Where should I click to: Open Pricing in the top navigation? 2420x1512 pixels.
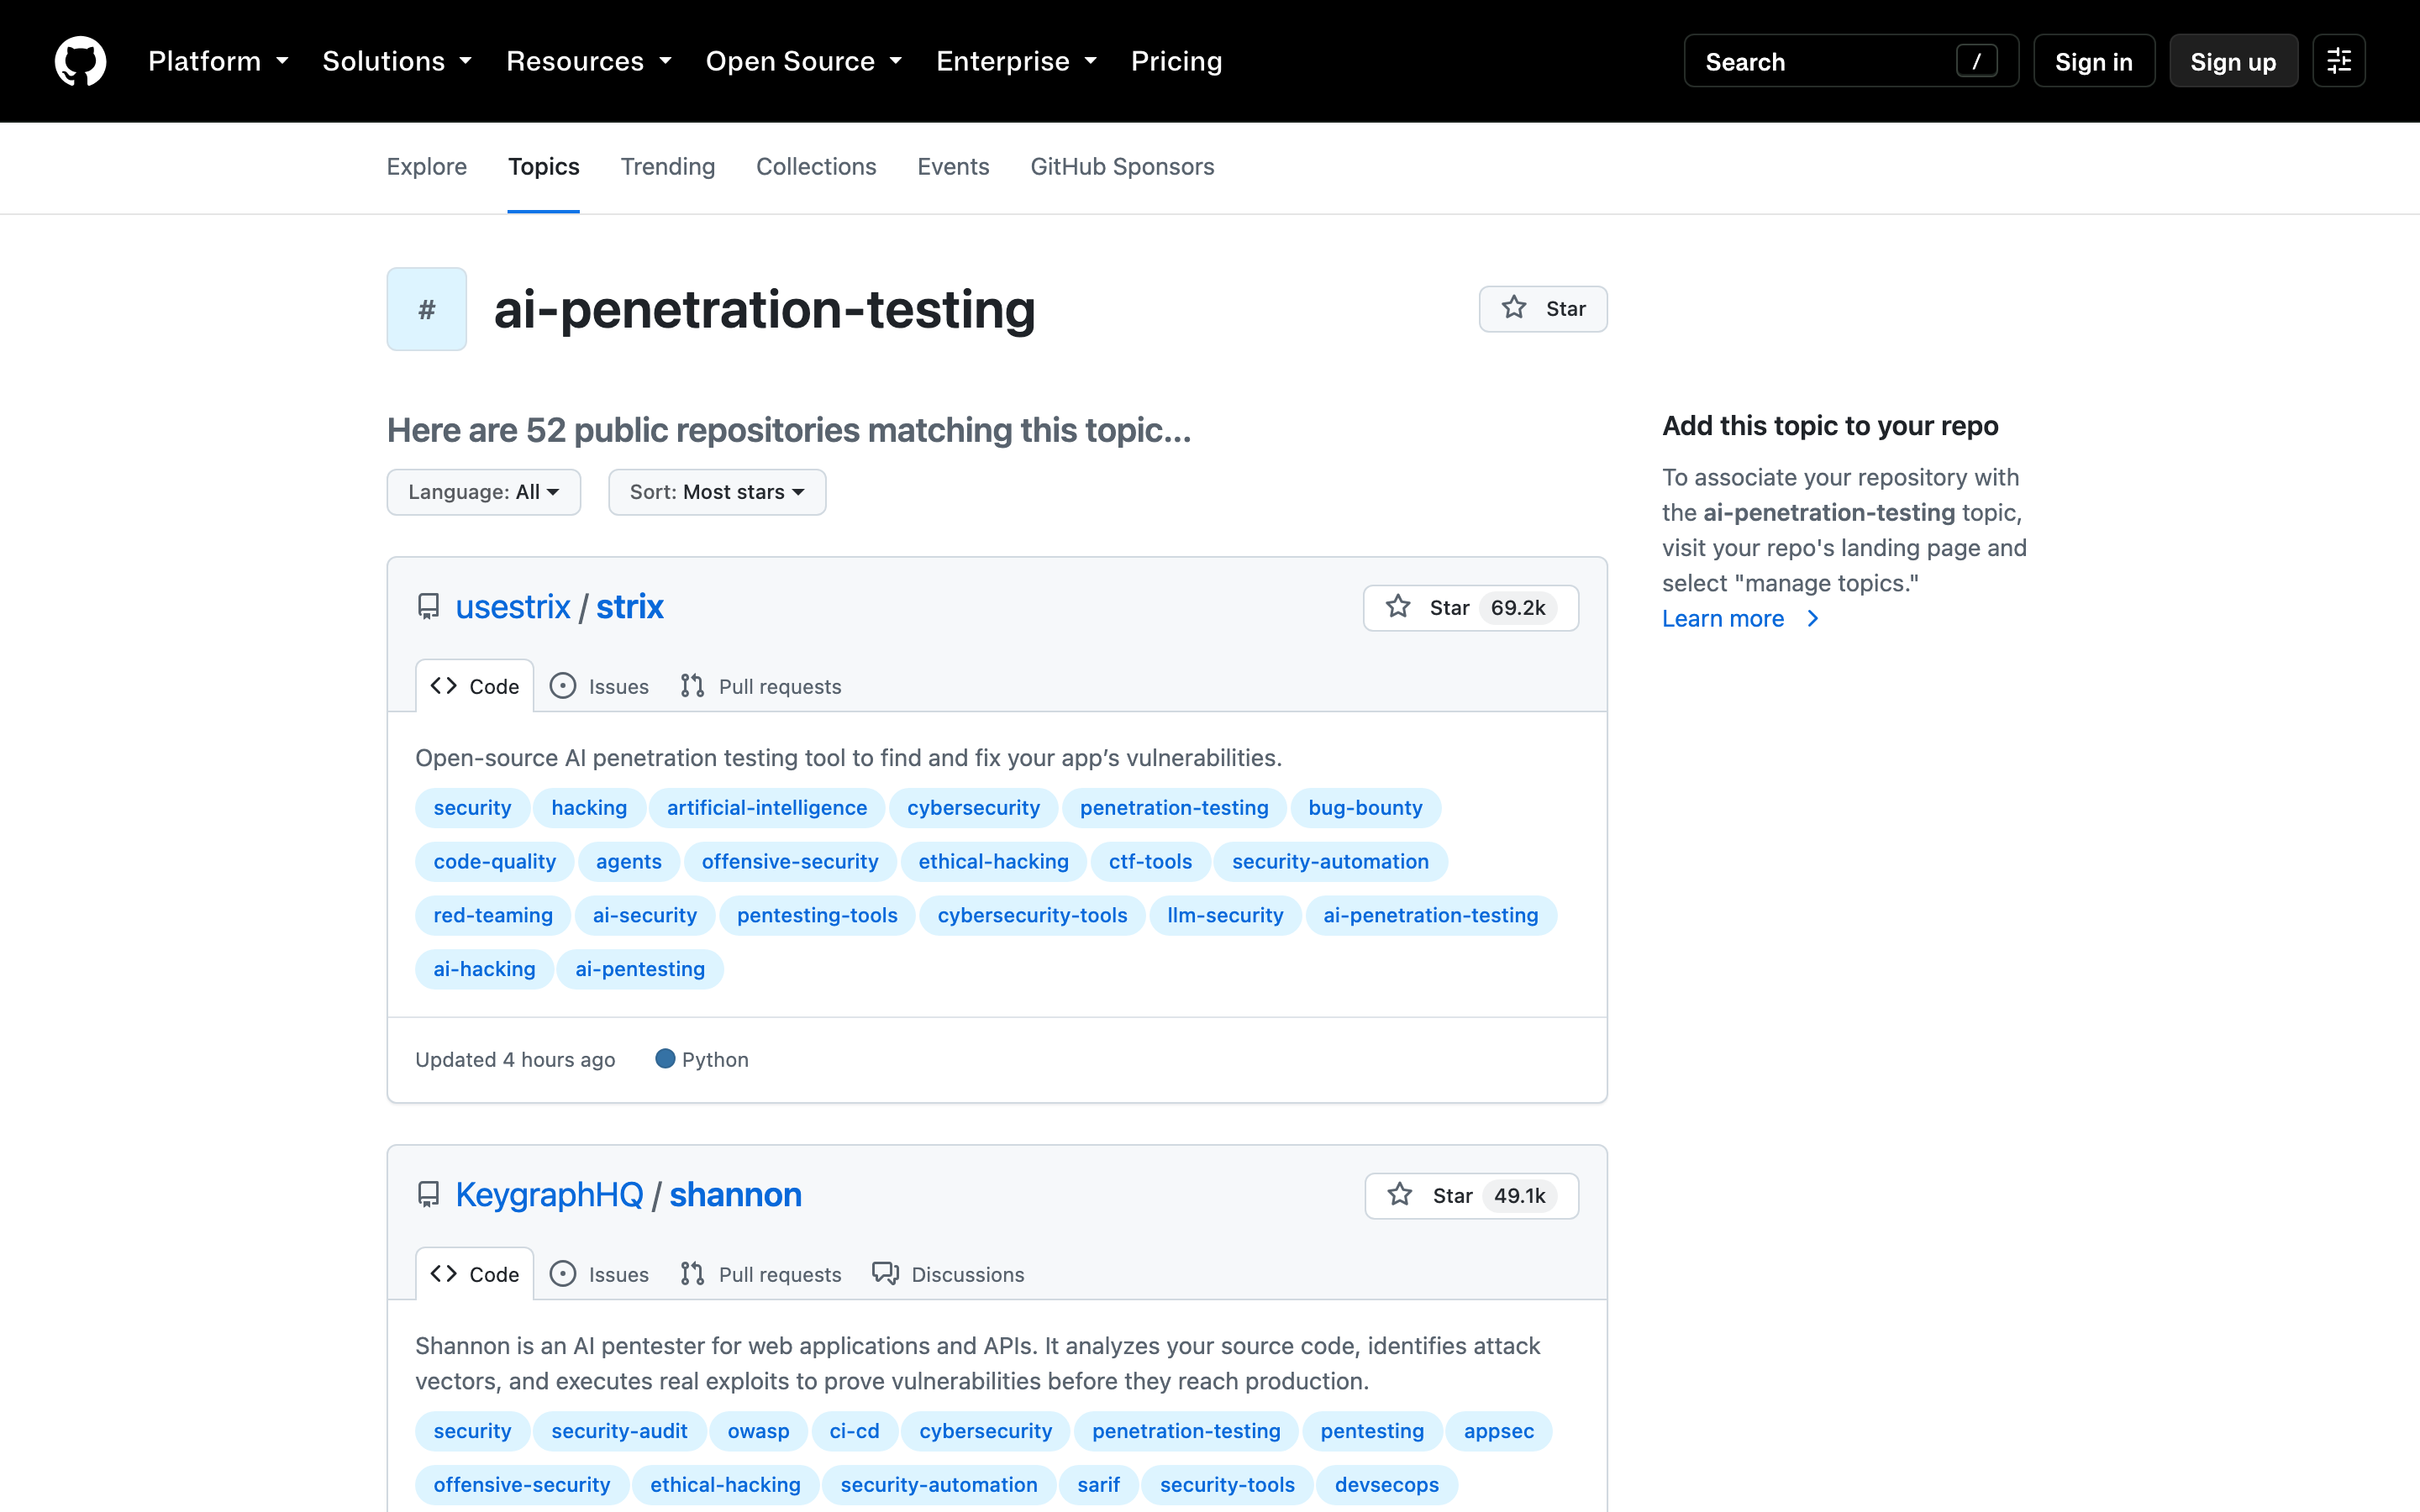[1176, 61]
